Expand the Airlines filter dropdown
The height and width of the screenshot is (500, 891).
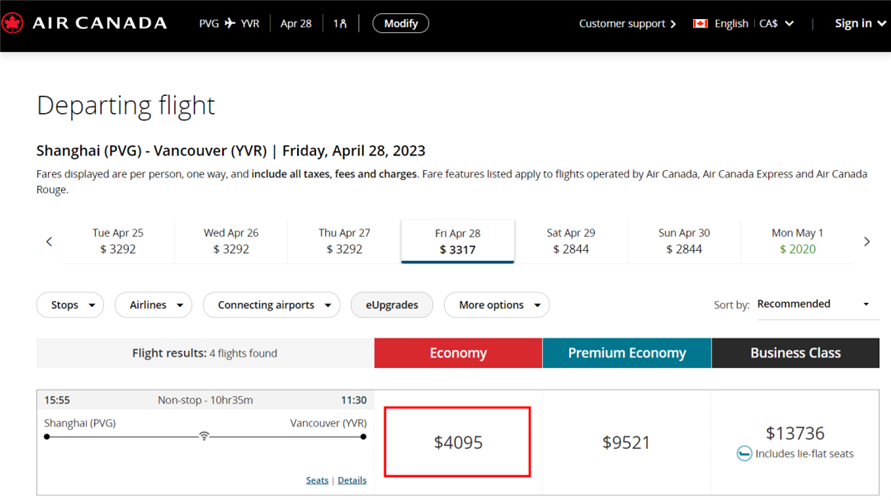[153, 305]
